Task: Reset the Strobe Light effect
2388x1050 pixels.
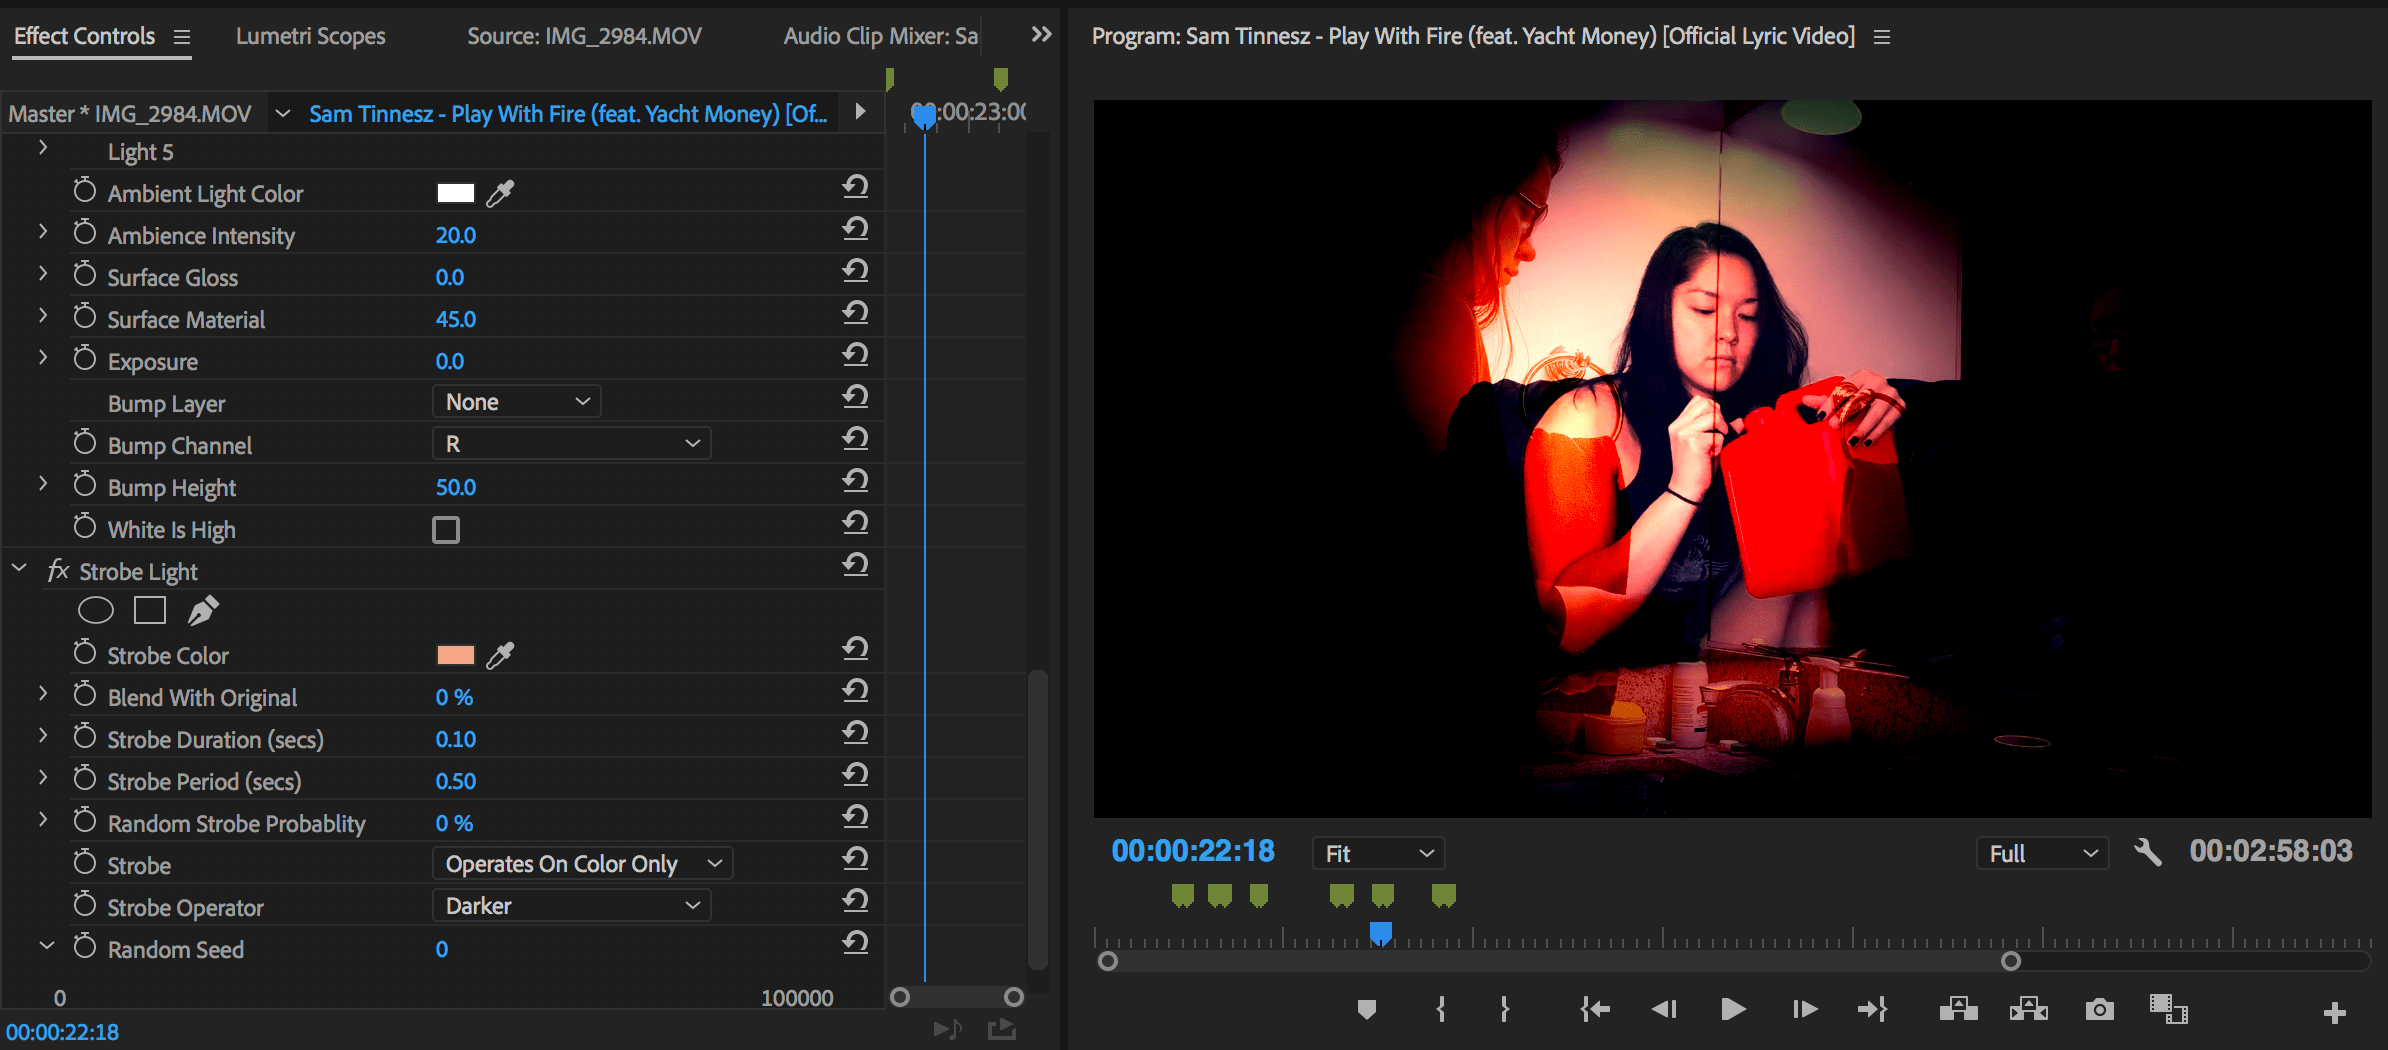Action: tap(856, 564)
